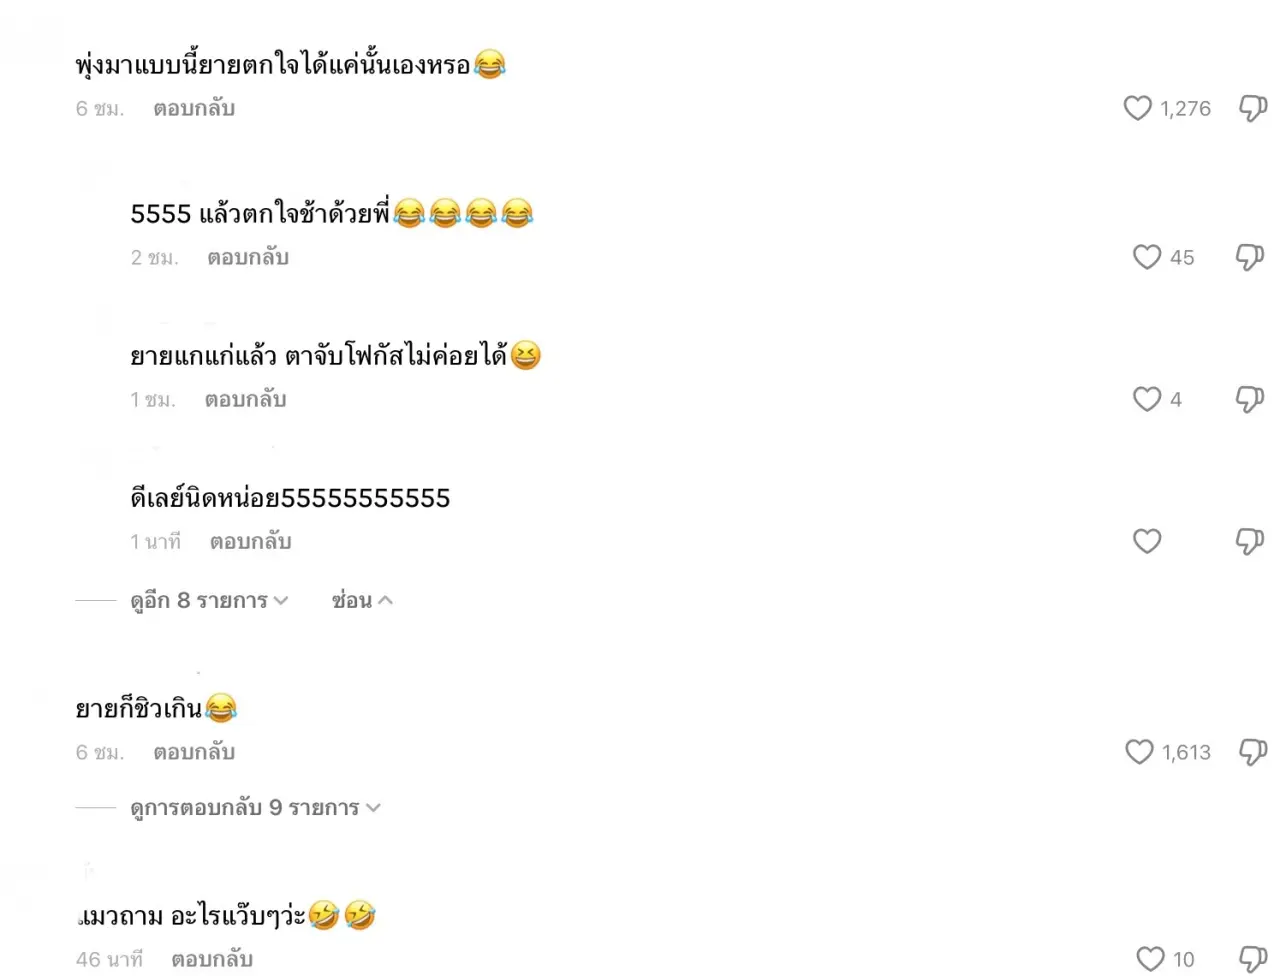Viewport: 1280px width, 976px height.
Task: Expand ดูอีก 8 รายการ replies
Action: [209, 600]
